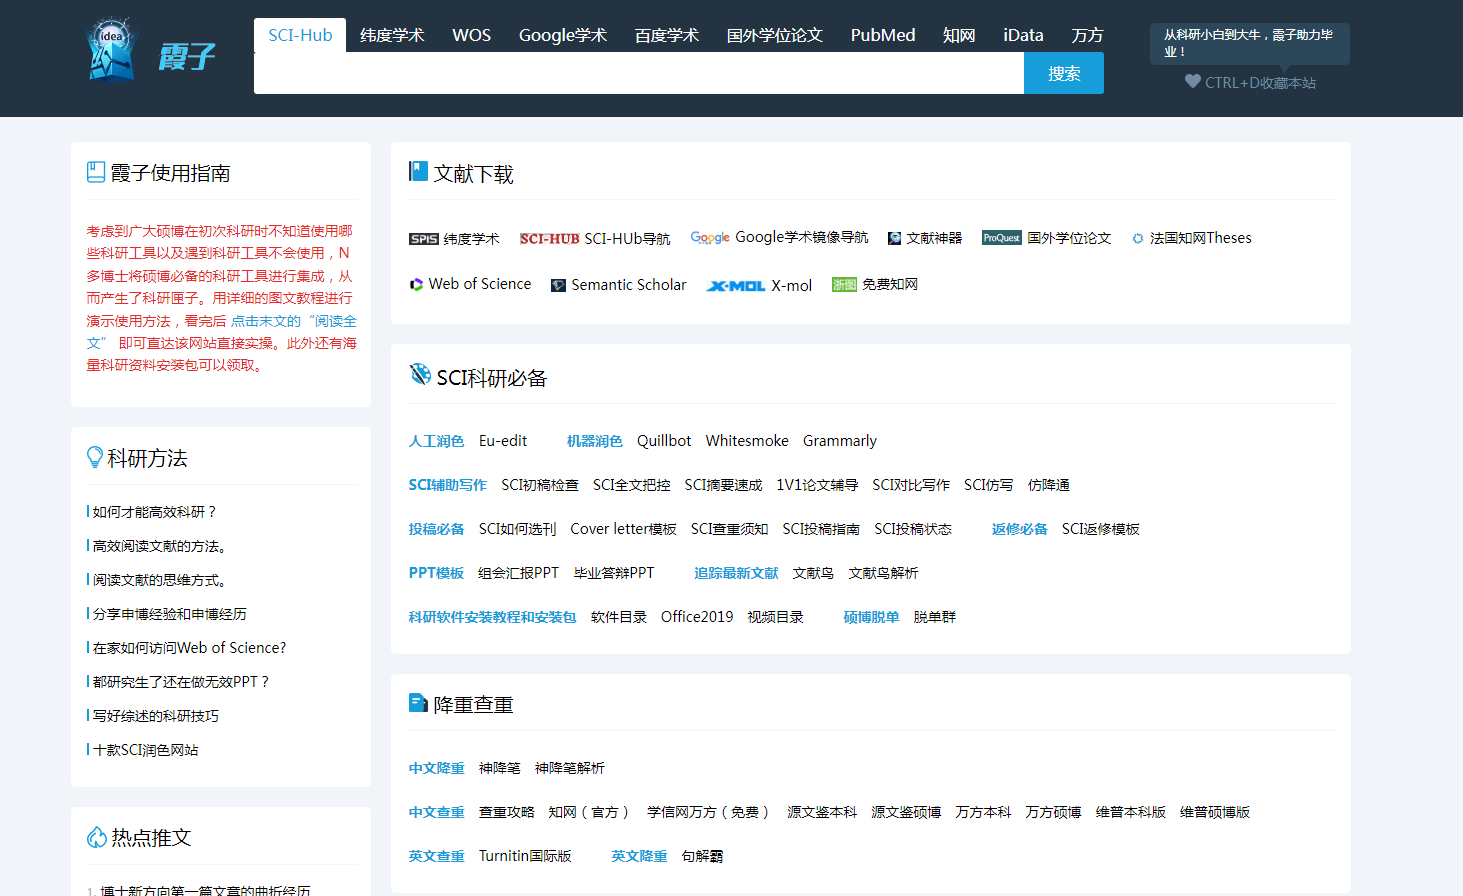Open the Cover letter模板 link
Screen dimensions: 1463x896
(623, 529)
